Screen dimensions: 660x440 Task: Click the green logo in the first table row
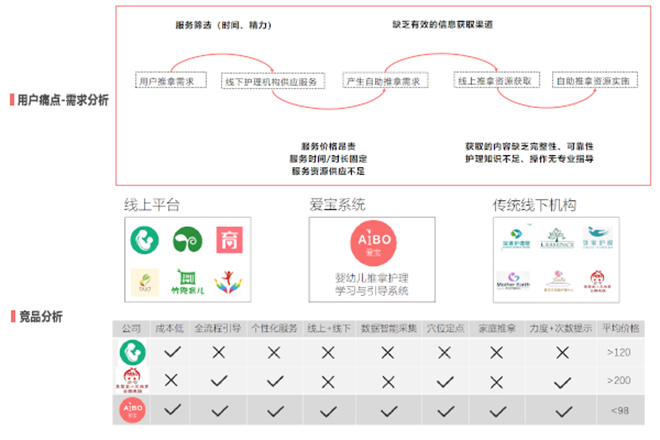[x=132, y=352]
